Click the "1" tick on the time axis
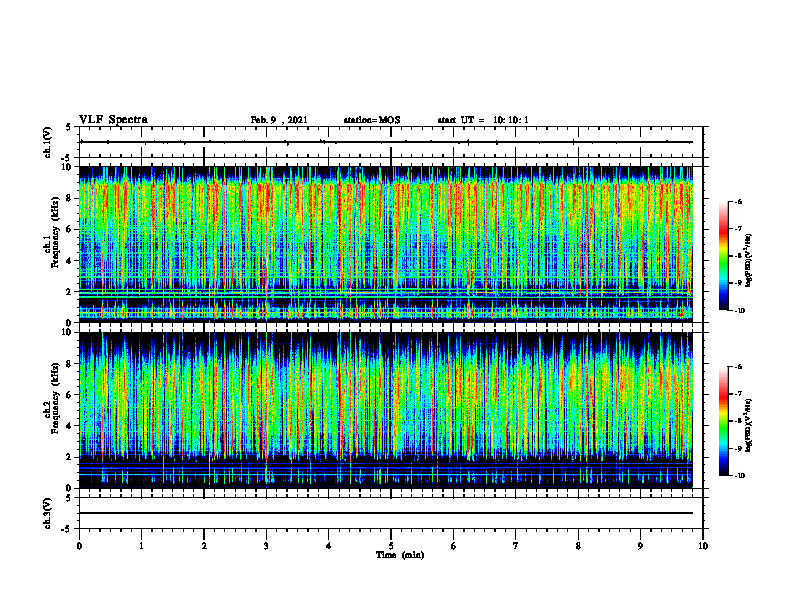The width and height of the screenshot is (792, 612). (141, 546)
